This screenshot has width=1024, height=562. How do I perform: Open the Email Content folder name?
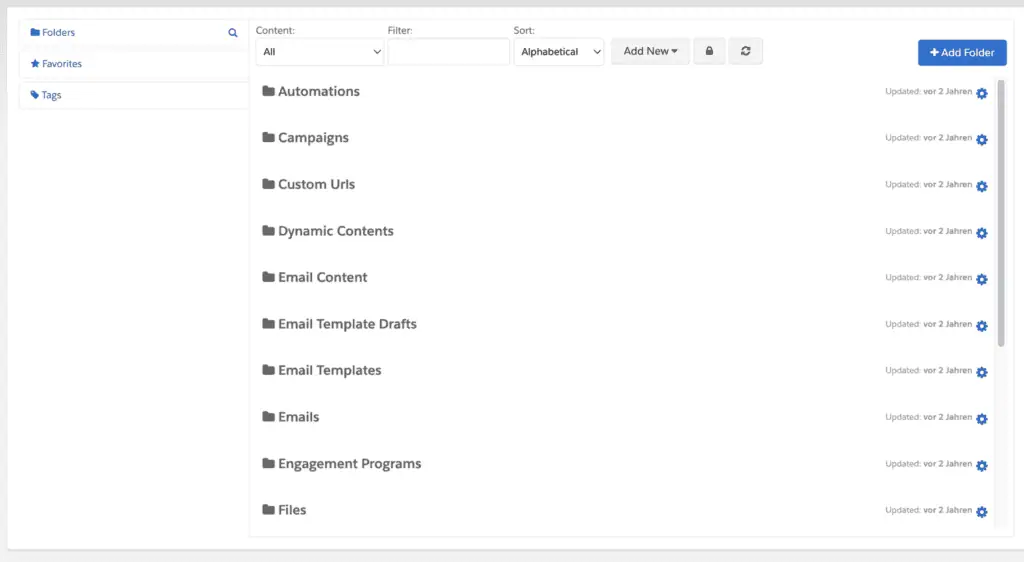pos(323,277)
